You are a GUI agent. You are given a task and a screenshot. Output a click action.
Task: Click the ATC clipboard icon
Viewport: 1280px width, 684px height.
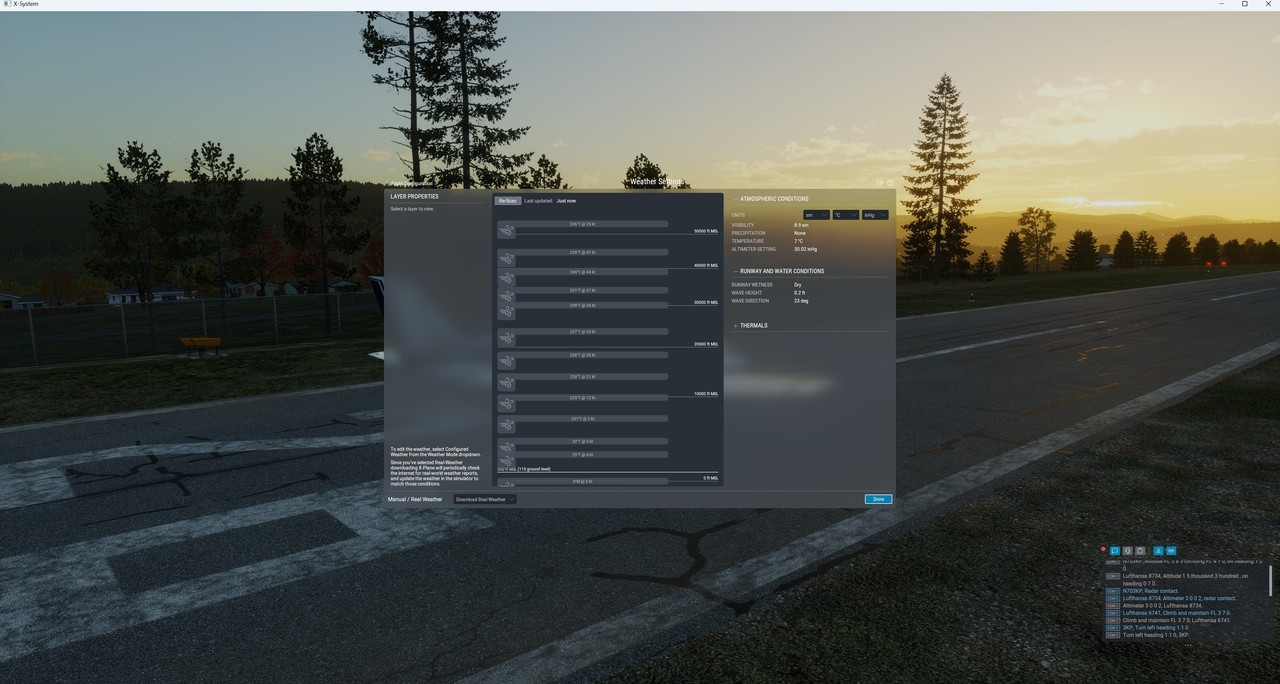[1140, 551]
